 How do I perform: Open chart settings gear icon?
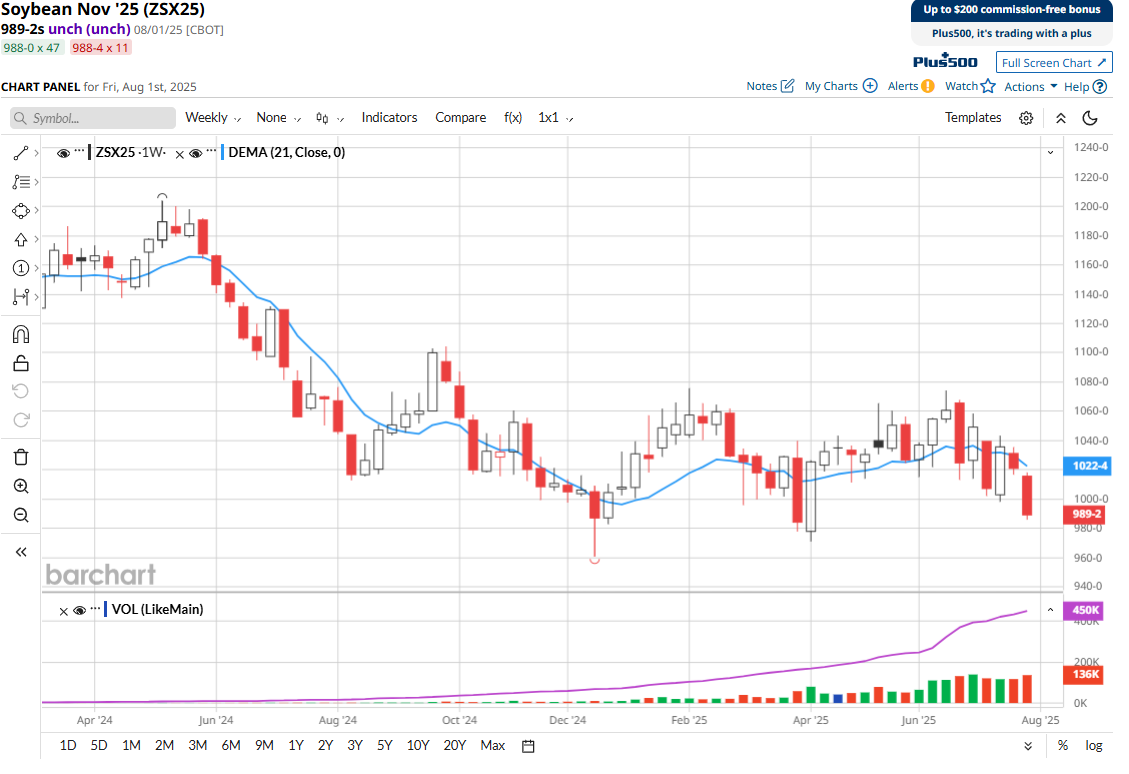pos(1026,118)
